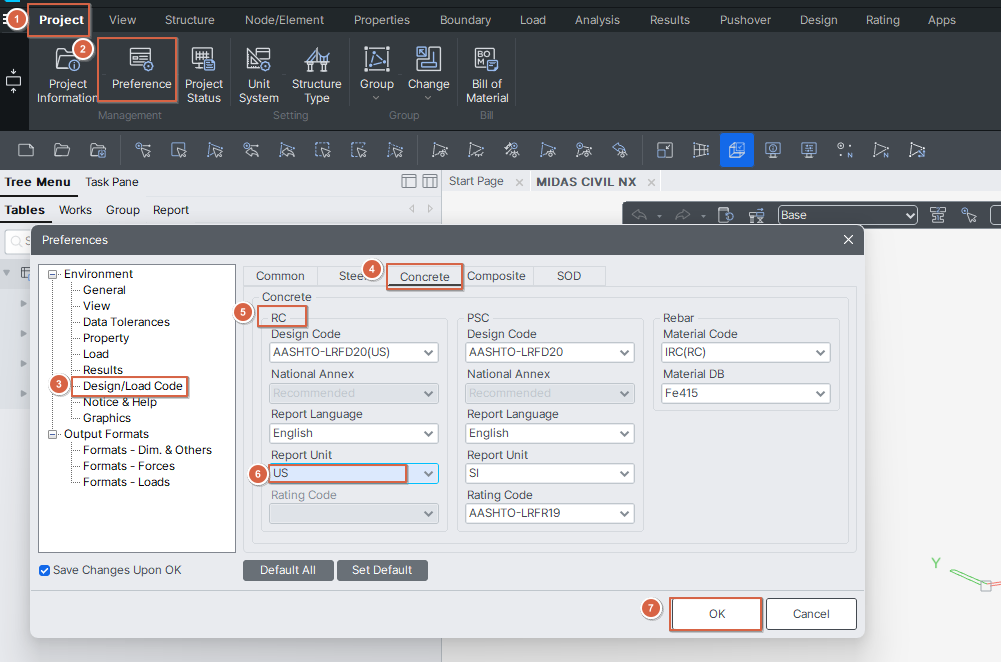Click the Default All button
The width and height of the screenshot is (1001, 662).
click(288, 570)
